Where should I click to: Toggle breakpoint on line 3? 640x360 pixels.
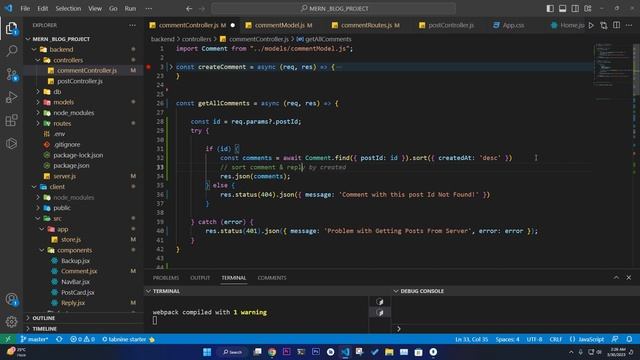tap(149, 67)
